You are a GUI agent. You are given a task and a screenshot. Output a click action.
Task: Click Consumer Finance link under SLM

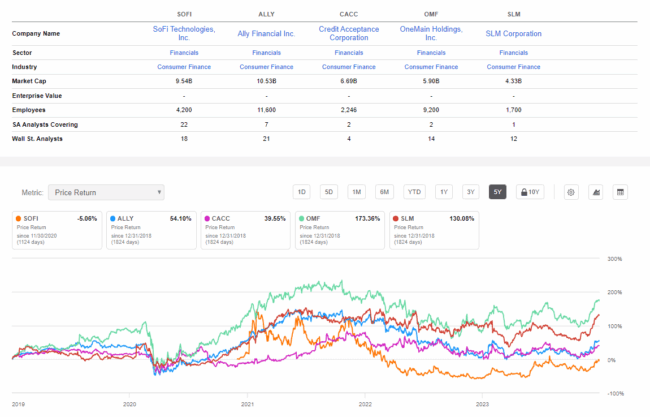click(x=514, y=67)
